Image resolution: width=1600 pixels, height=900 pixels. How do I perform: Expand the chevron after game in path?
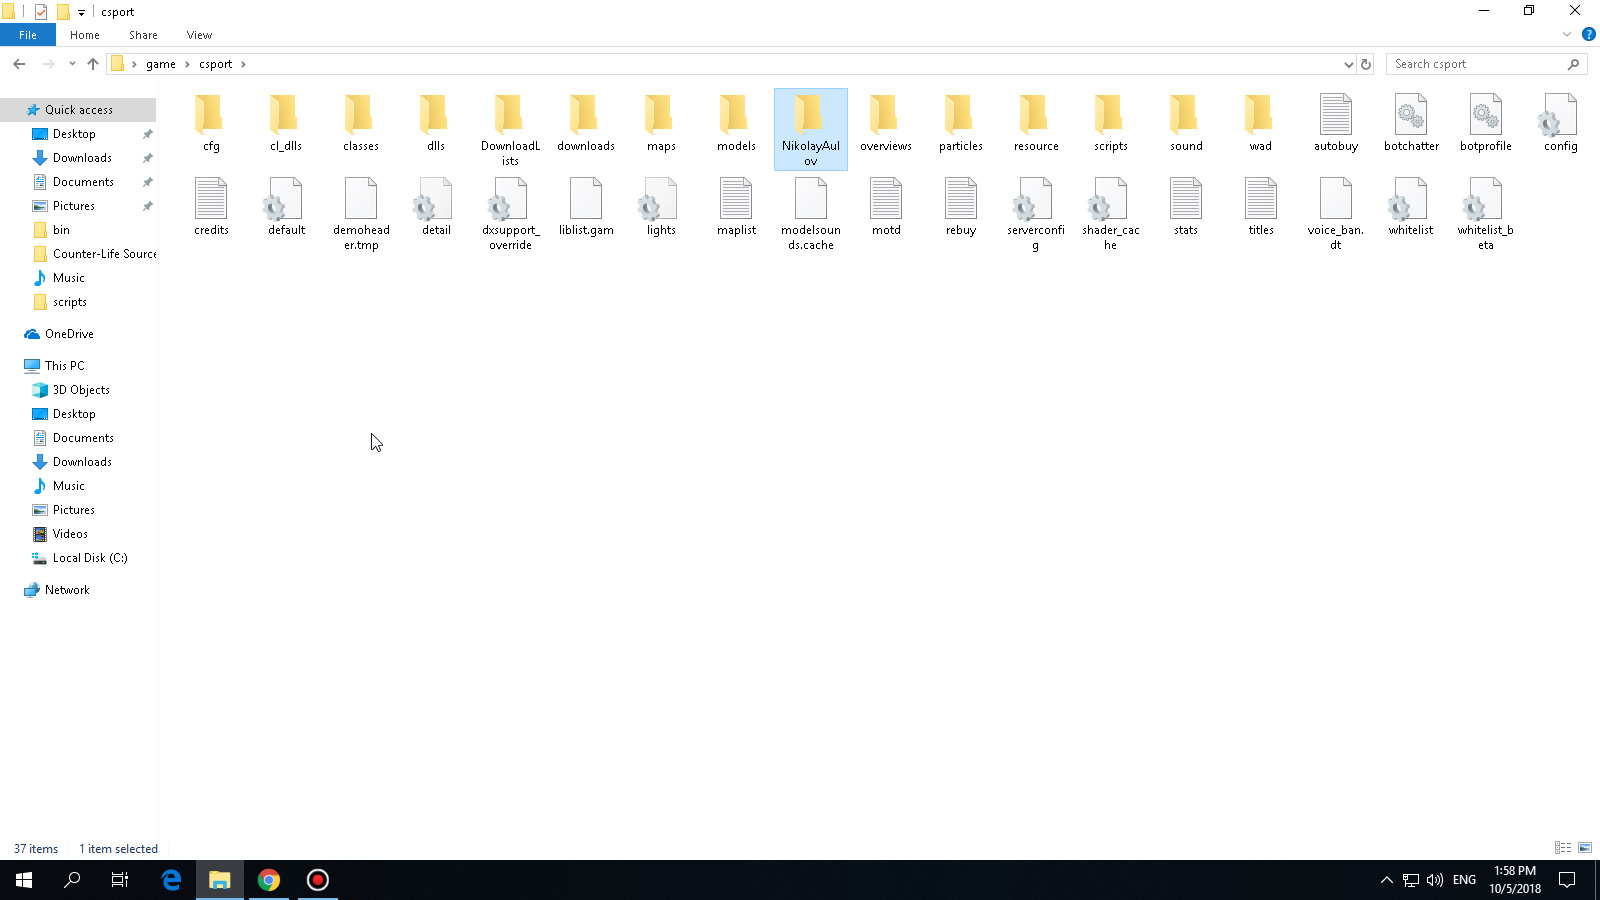(x=187, y=64)
